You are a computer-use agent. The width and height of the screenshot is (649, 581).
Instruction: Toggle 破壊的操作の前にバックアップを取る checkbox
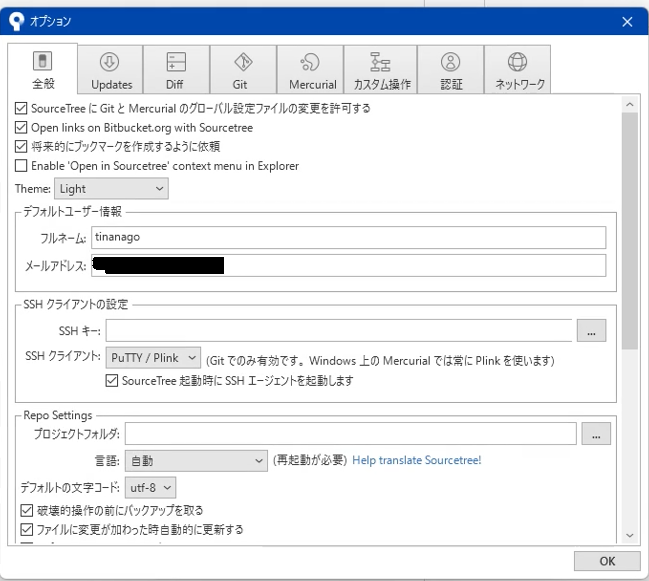26,511
